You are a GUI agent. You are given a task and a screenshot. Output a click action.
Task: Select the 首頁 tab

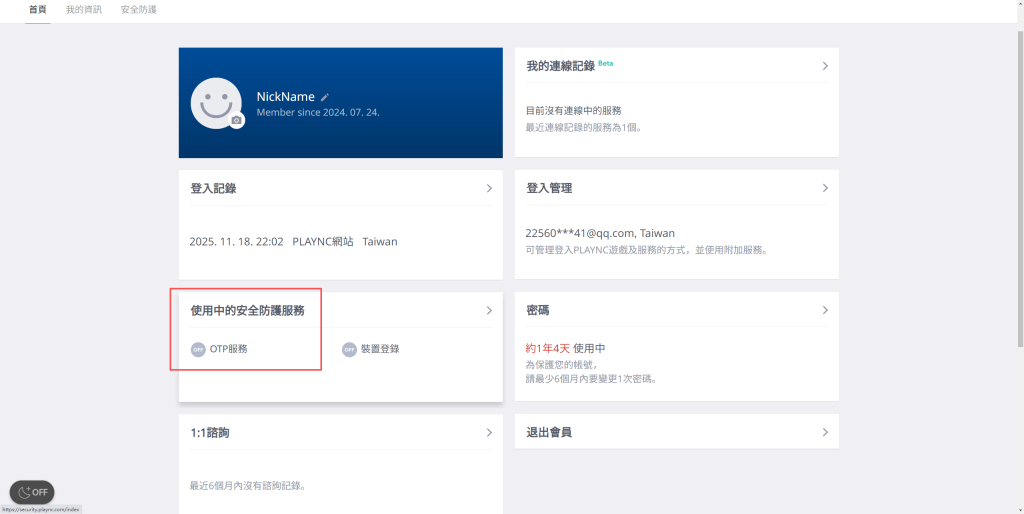tap(37, 10)
